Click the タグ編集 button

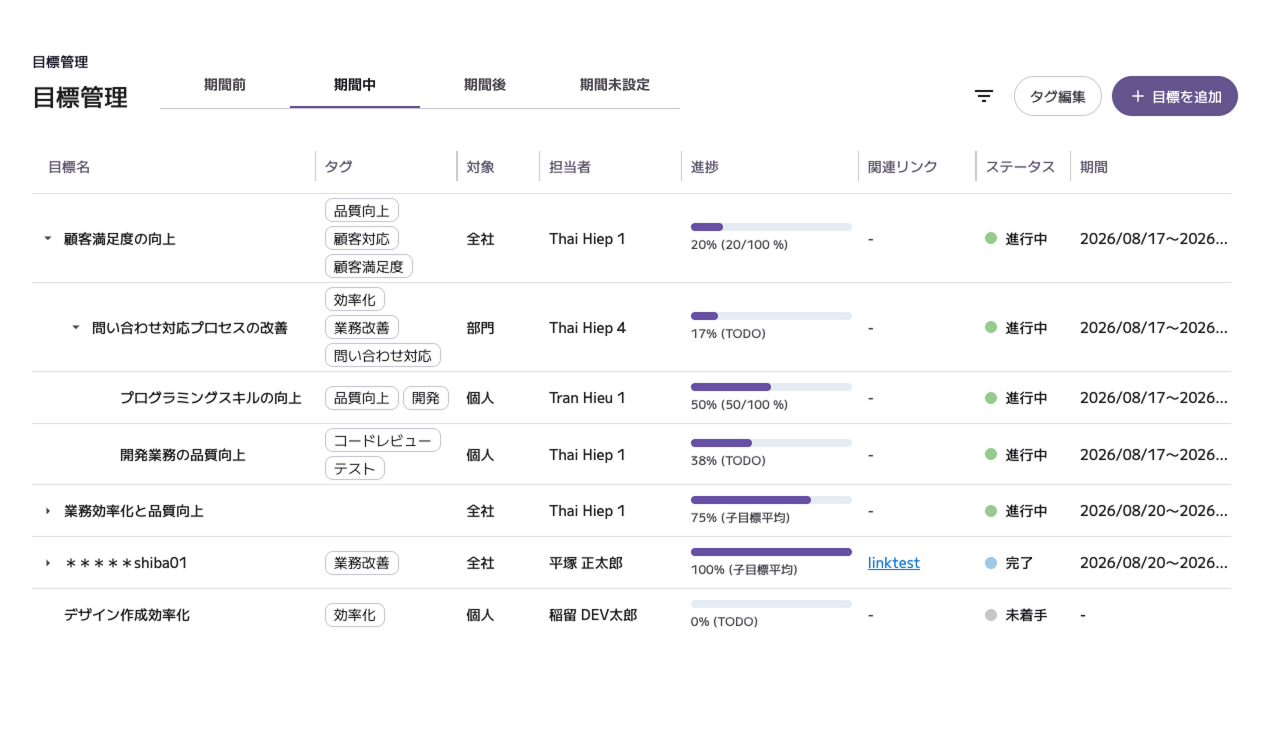tap(1058, 96)
